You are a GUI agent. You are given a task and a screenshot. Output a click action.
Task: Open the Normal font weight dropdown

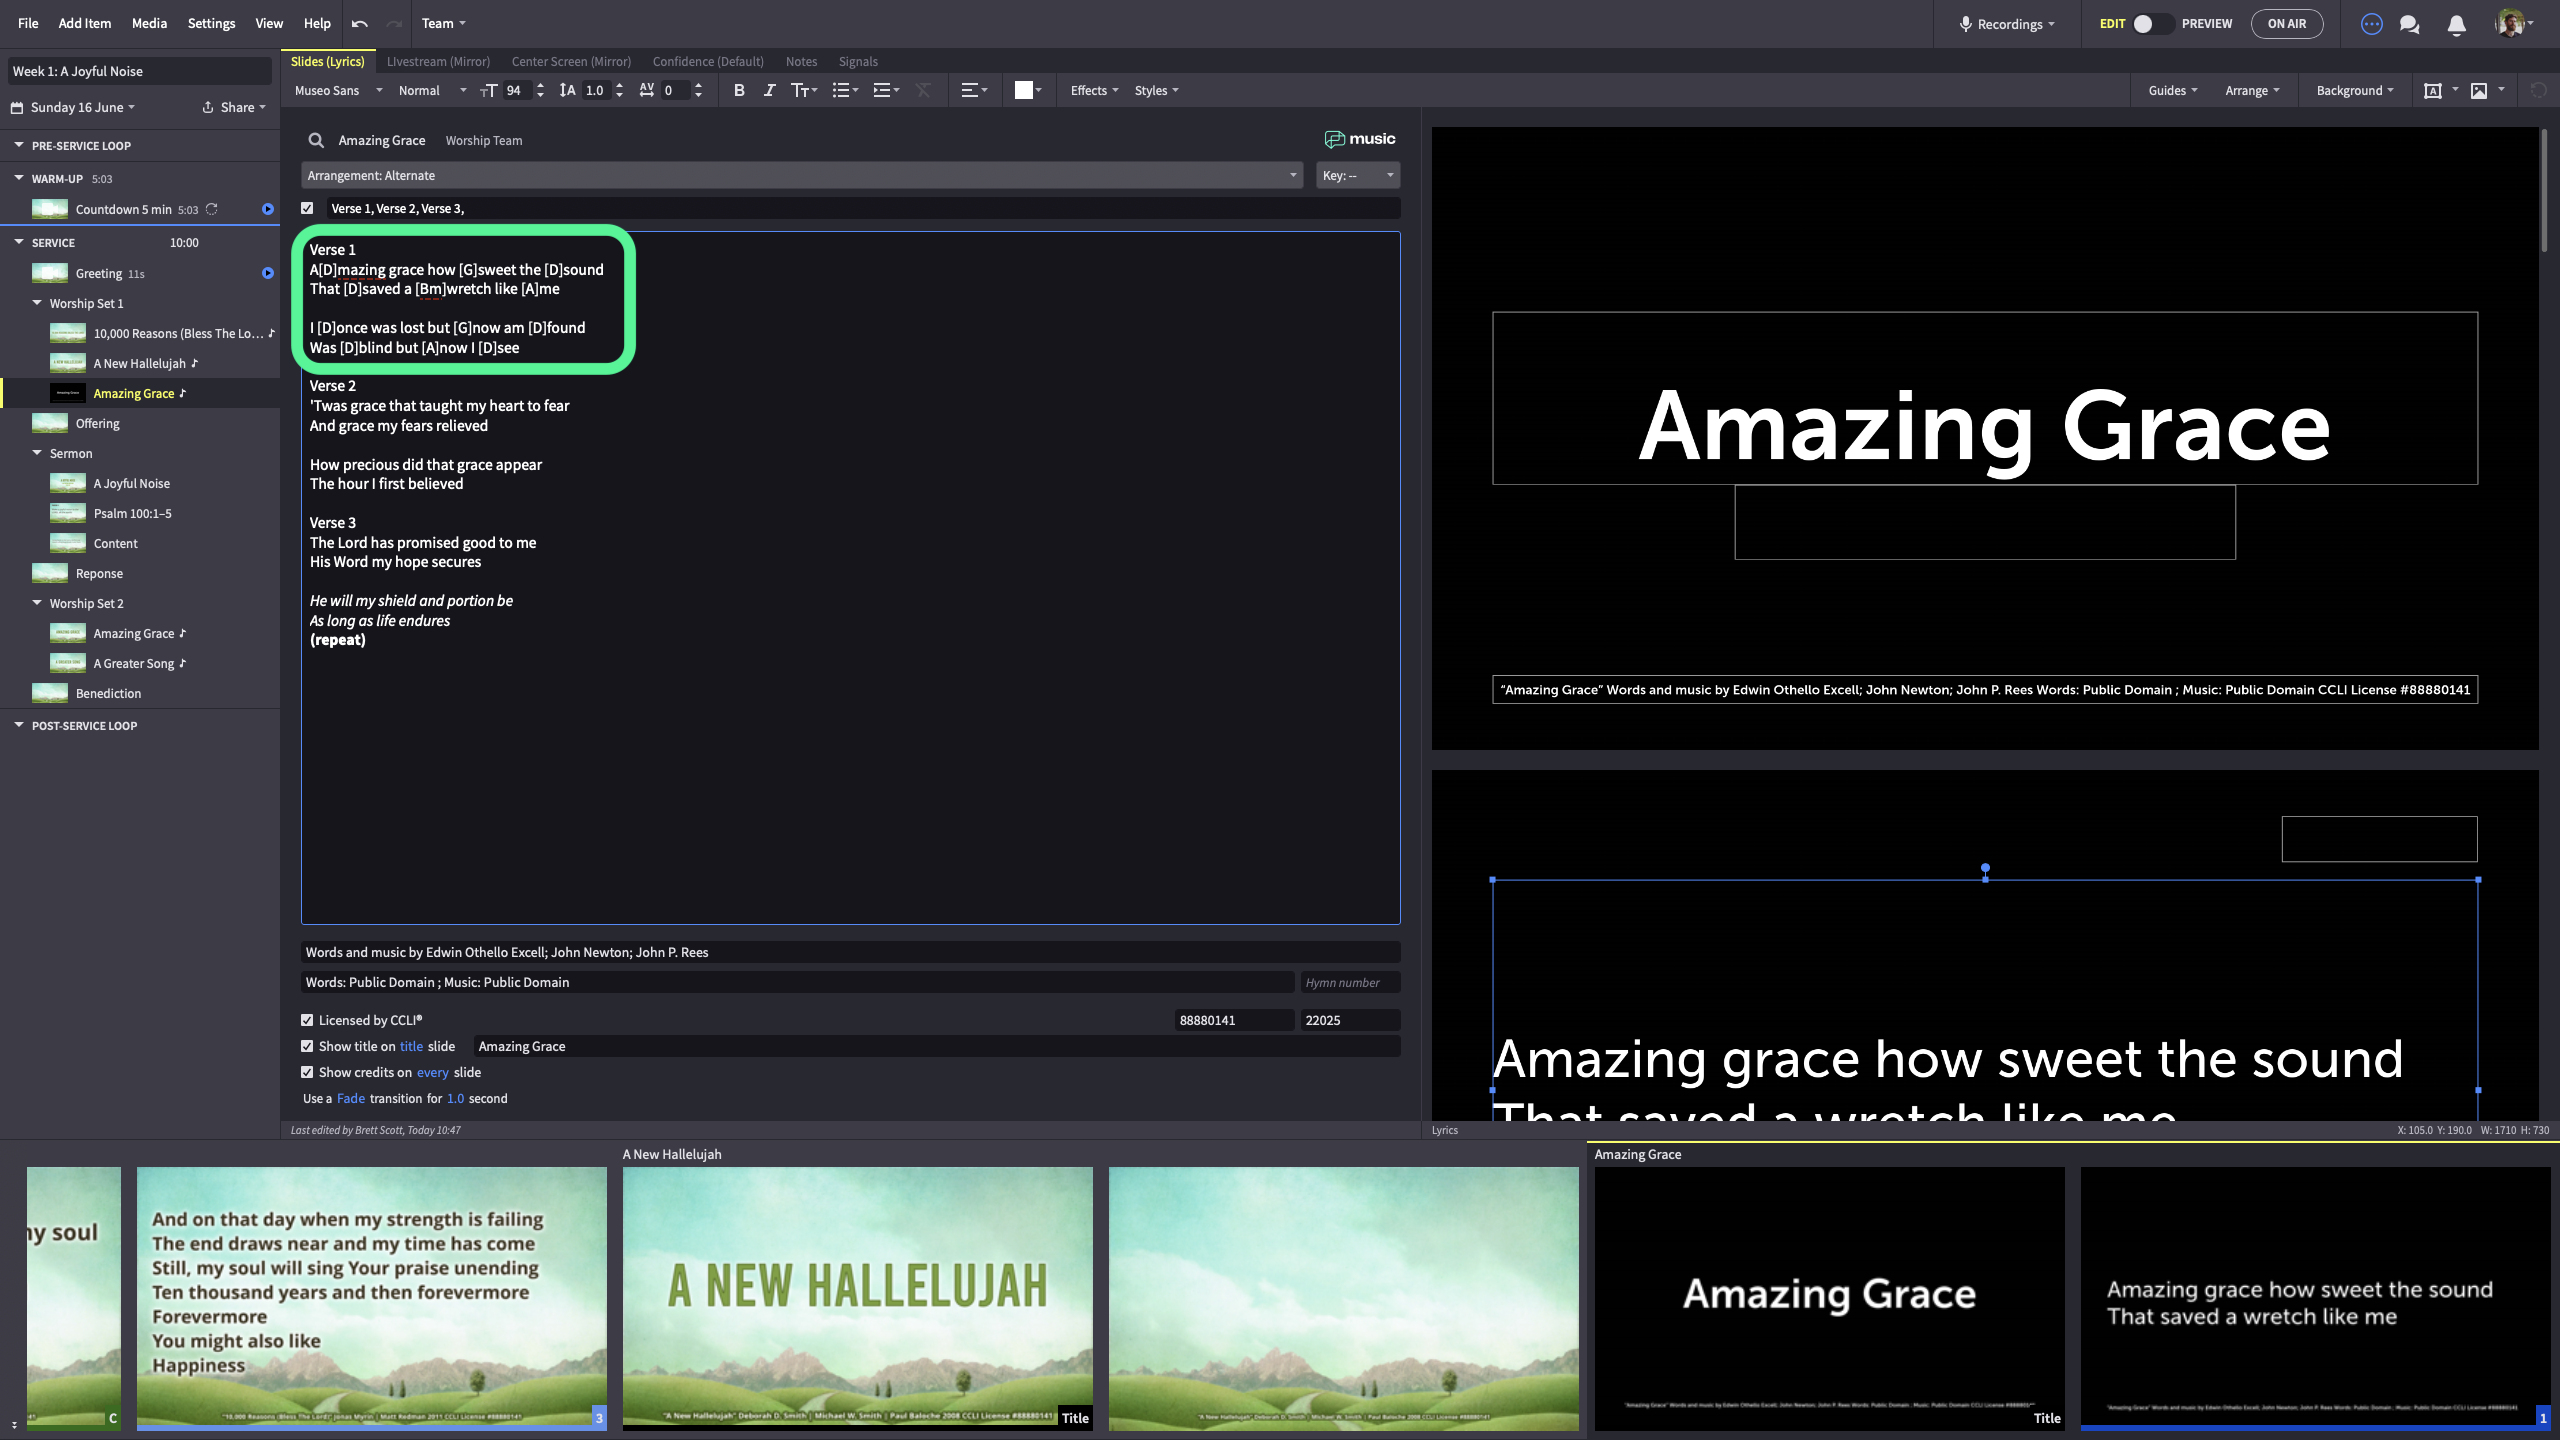432,91
